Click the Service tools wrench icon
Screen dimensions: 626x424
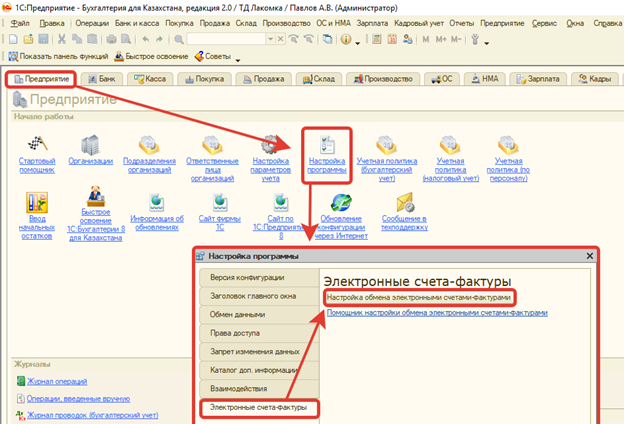tap(475, 39)
